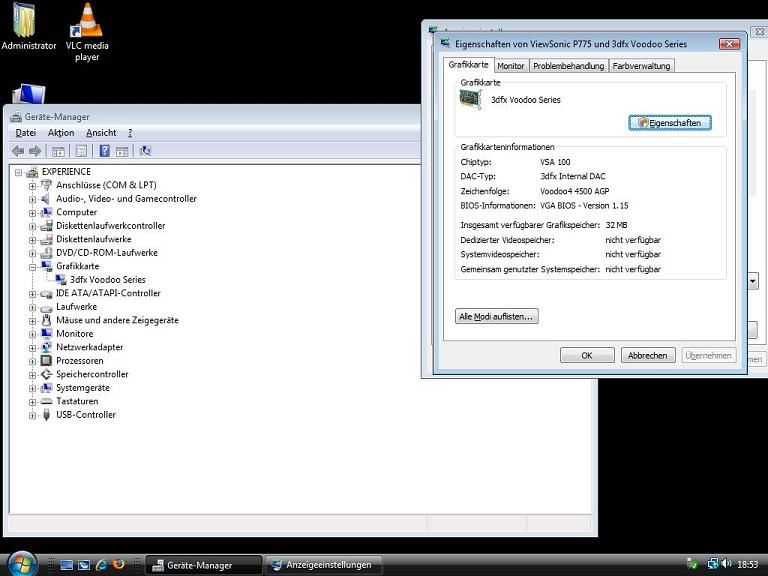Click the VSA 100 chip type text
Image resolution: width=768 pixels, height=576 pixels.
tap(555, 162)
